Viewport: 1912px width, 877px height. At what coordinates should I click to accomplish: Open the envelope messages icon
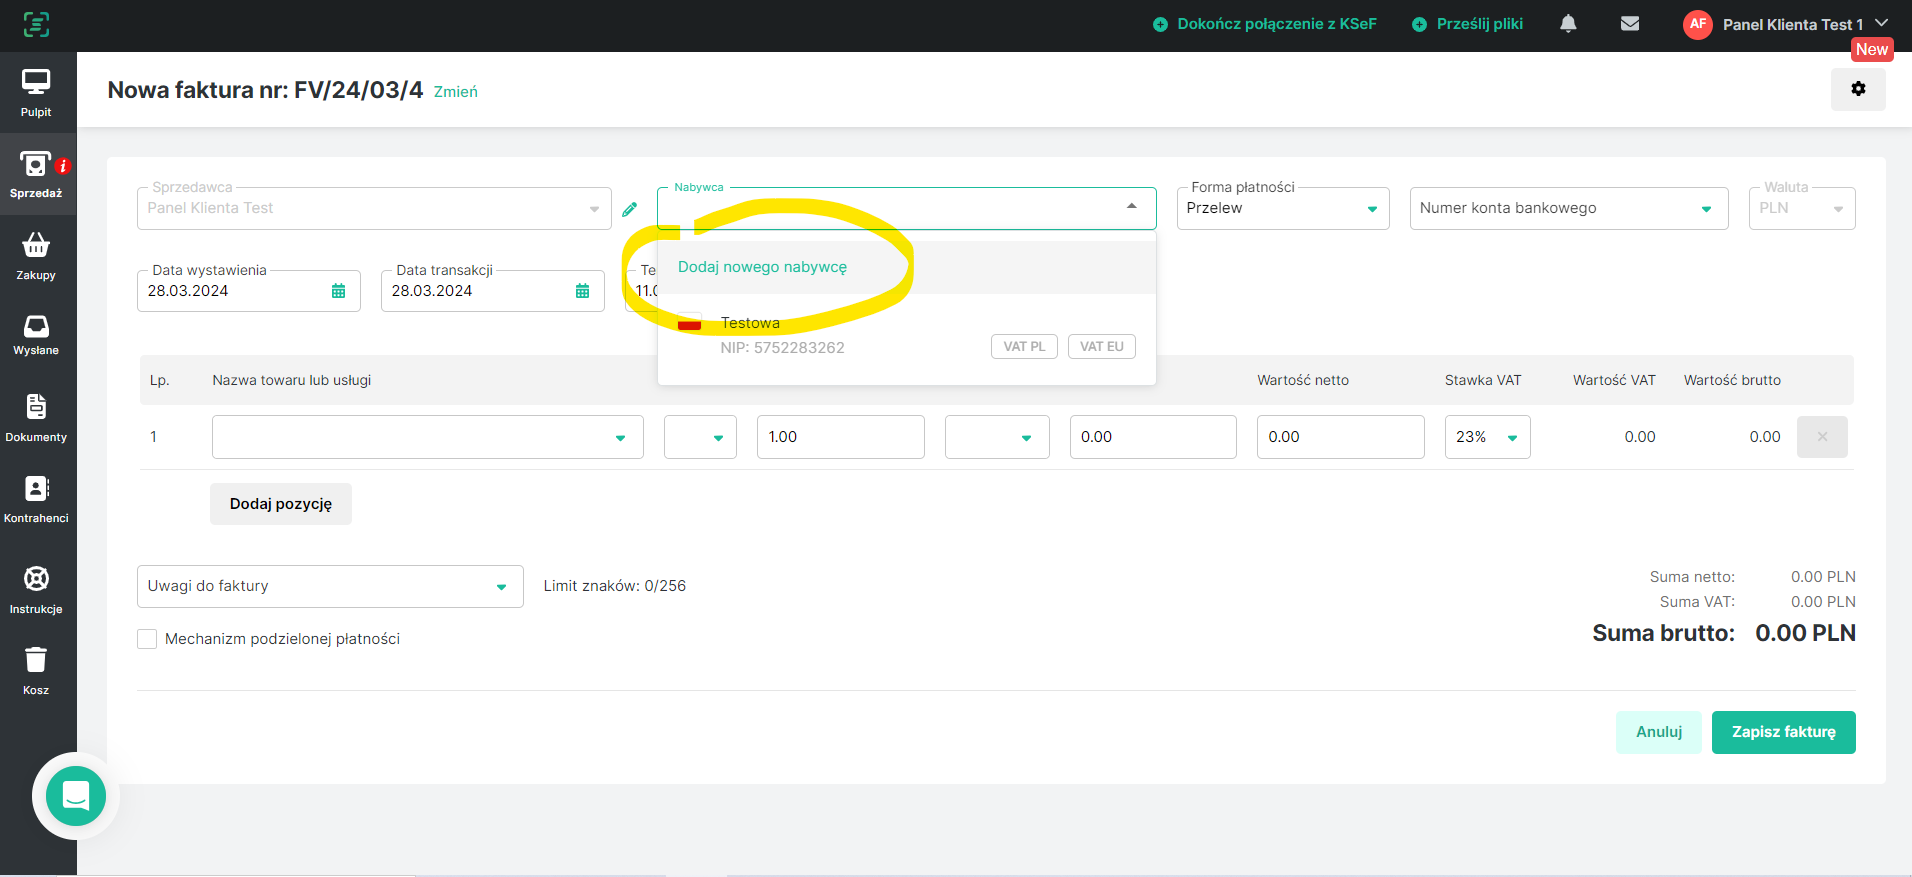[x=1630, y=24]
